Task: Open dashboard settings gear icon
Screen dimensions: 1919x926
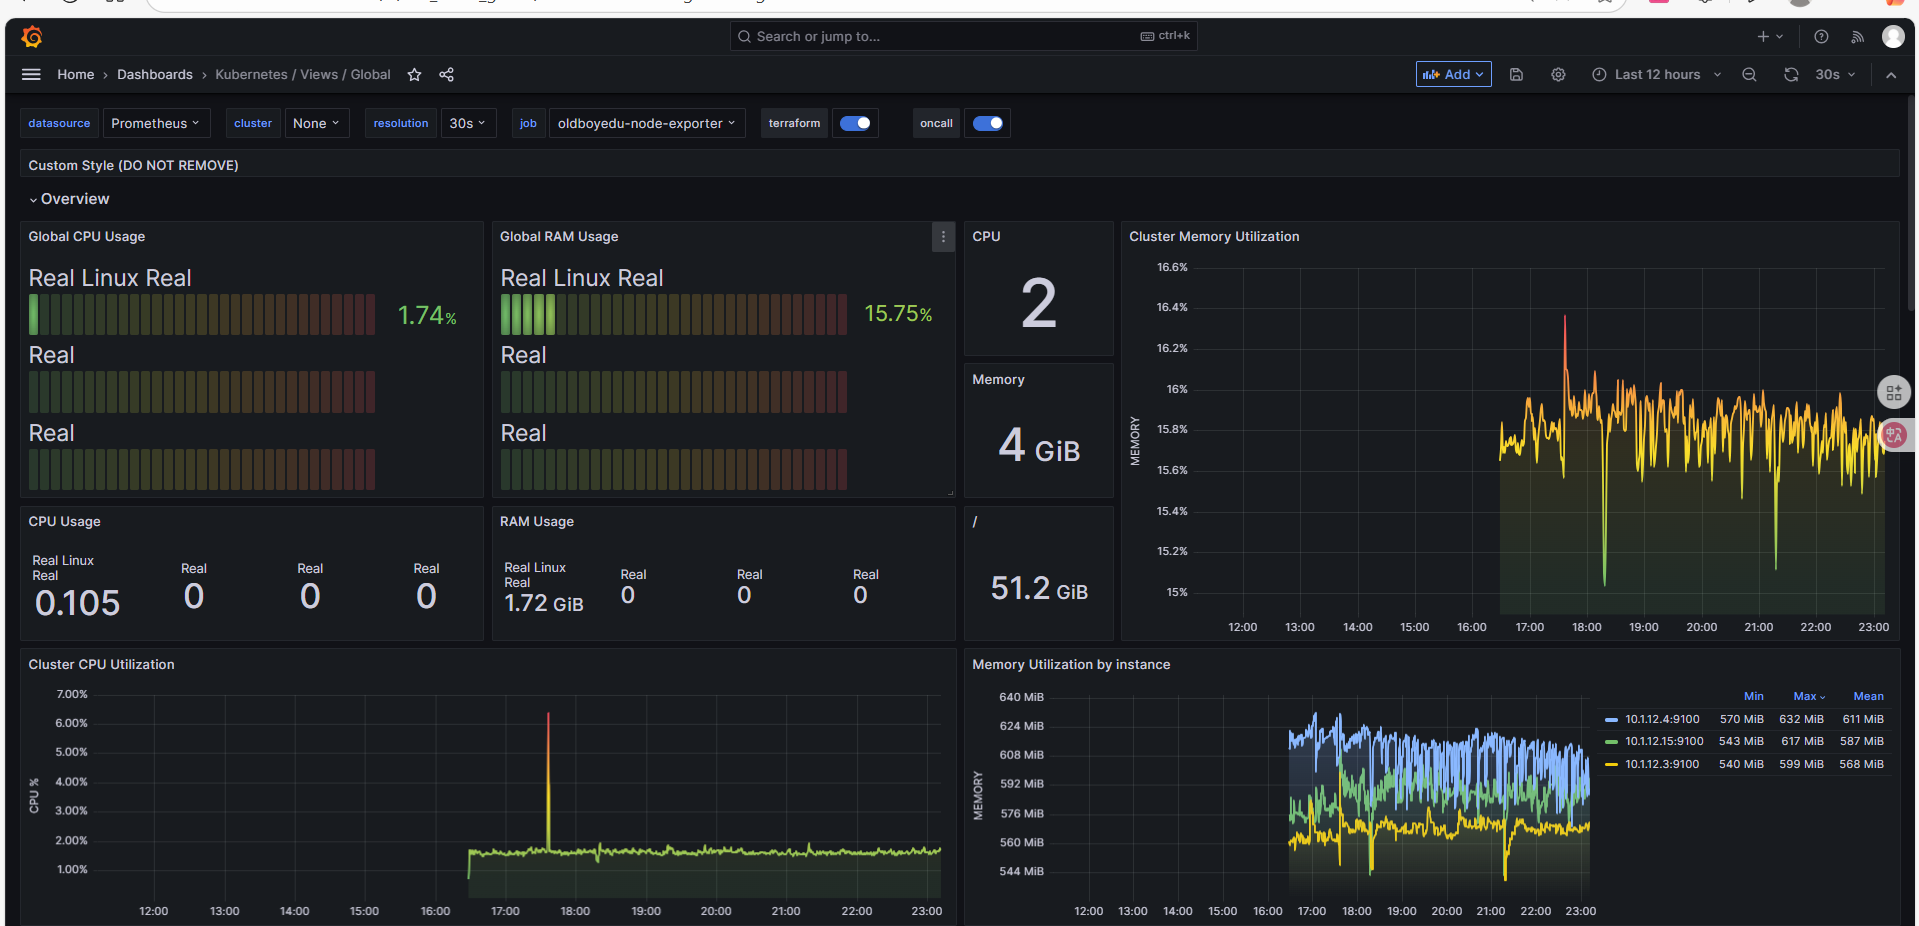Action: [1558, 75]
